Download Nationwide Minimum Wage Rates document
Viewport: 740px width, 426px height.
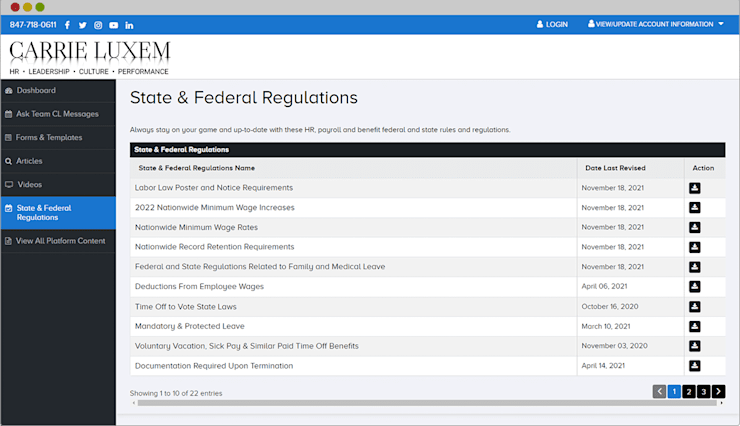click(695, 227)
